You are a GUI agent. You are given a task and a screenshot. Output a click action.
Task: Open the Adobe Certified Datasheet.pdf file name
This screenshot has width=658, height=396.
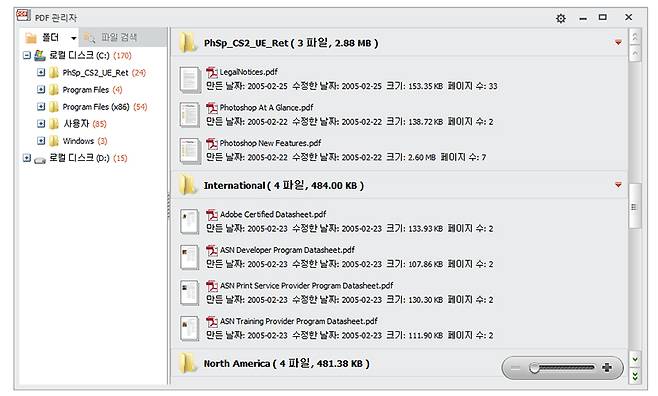(x=273, y=215)
